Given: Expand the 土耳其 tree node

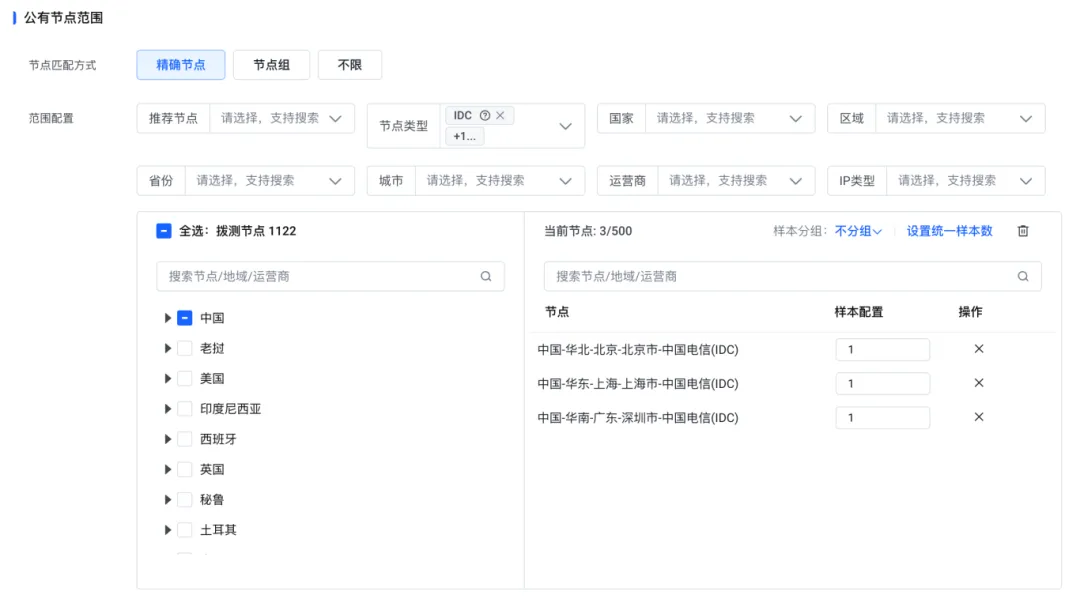Looking at the screenshot, I should tap(167, 530).
